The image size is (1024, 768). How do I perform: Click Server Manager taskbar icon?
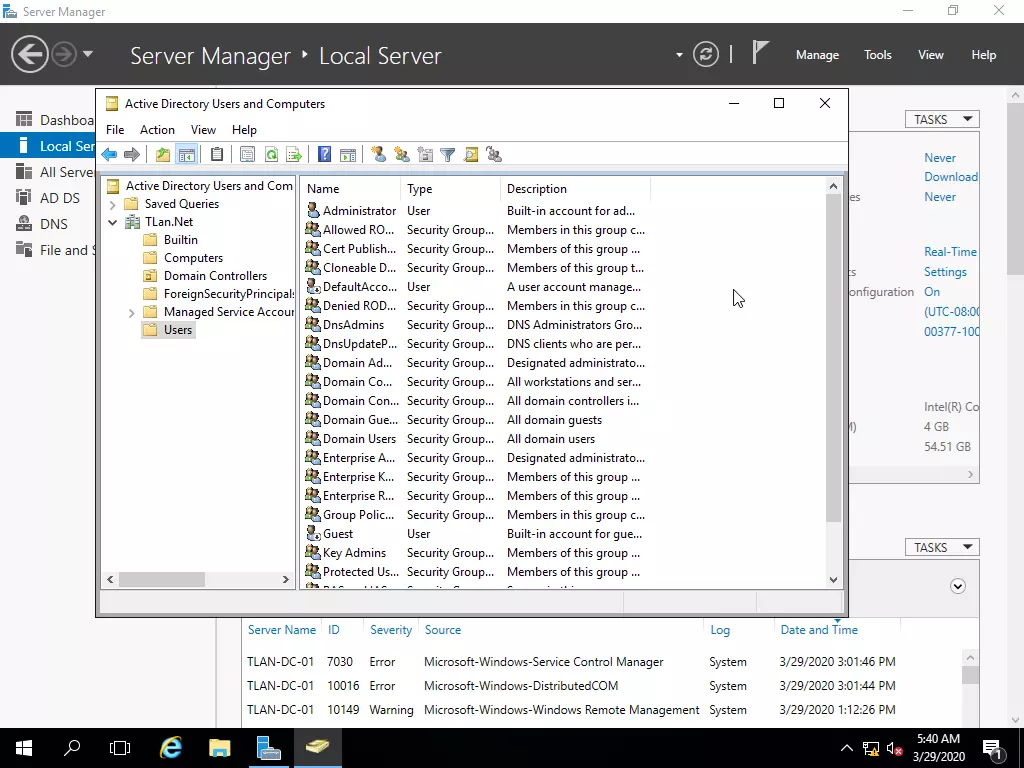[268, 748]
